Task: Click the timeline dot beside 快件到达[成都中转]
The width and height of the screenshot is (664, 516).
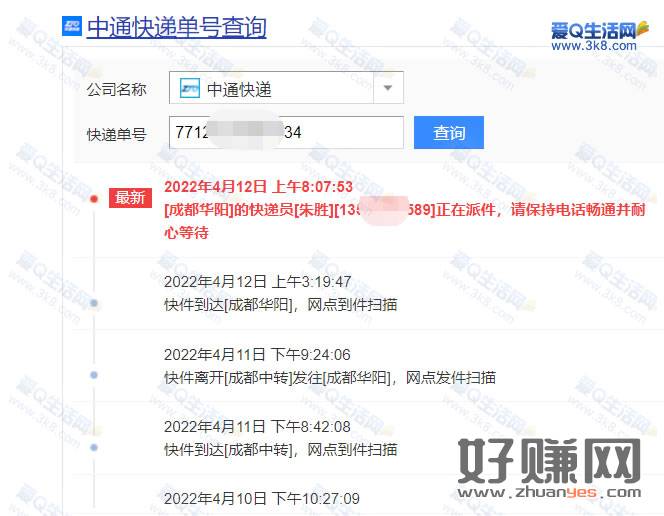Action: [94, 447]
